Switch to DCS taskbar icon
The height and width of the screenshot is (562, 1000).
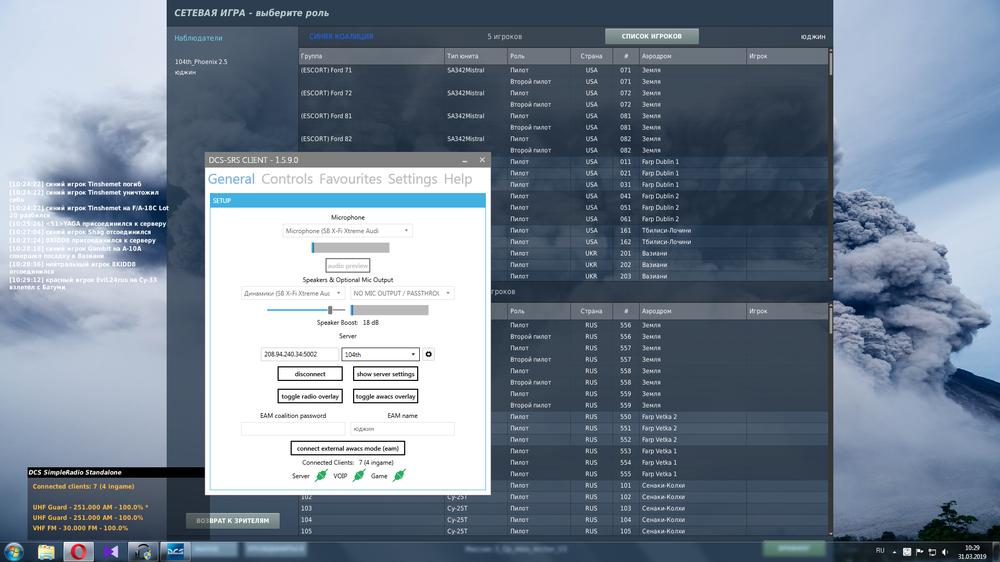[x=175, y=551]
